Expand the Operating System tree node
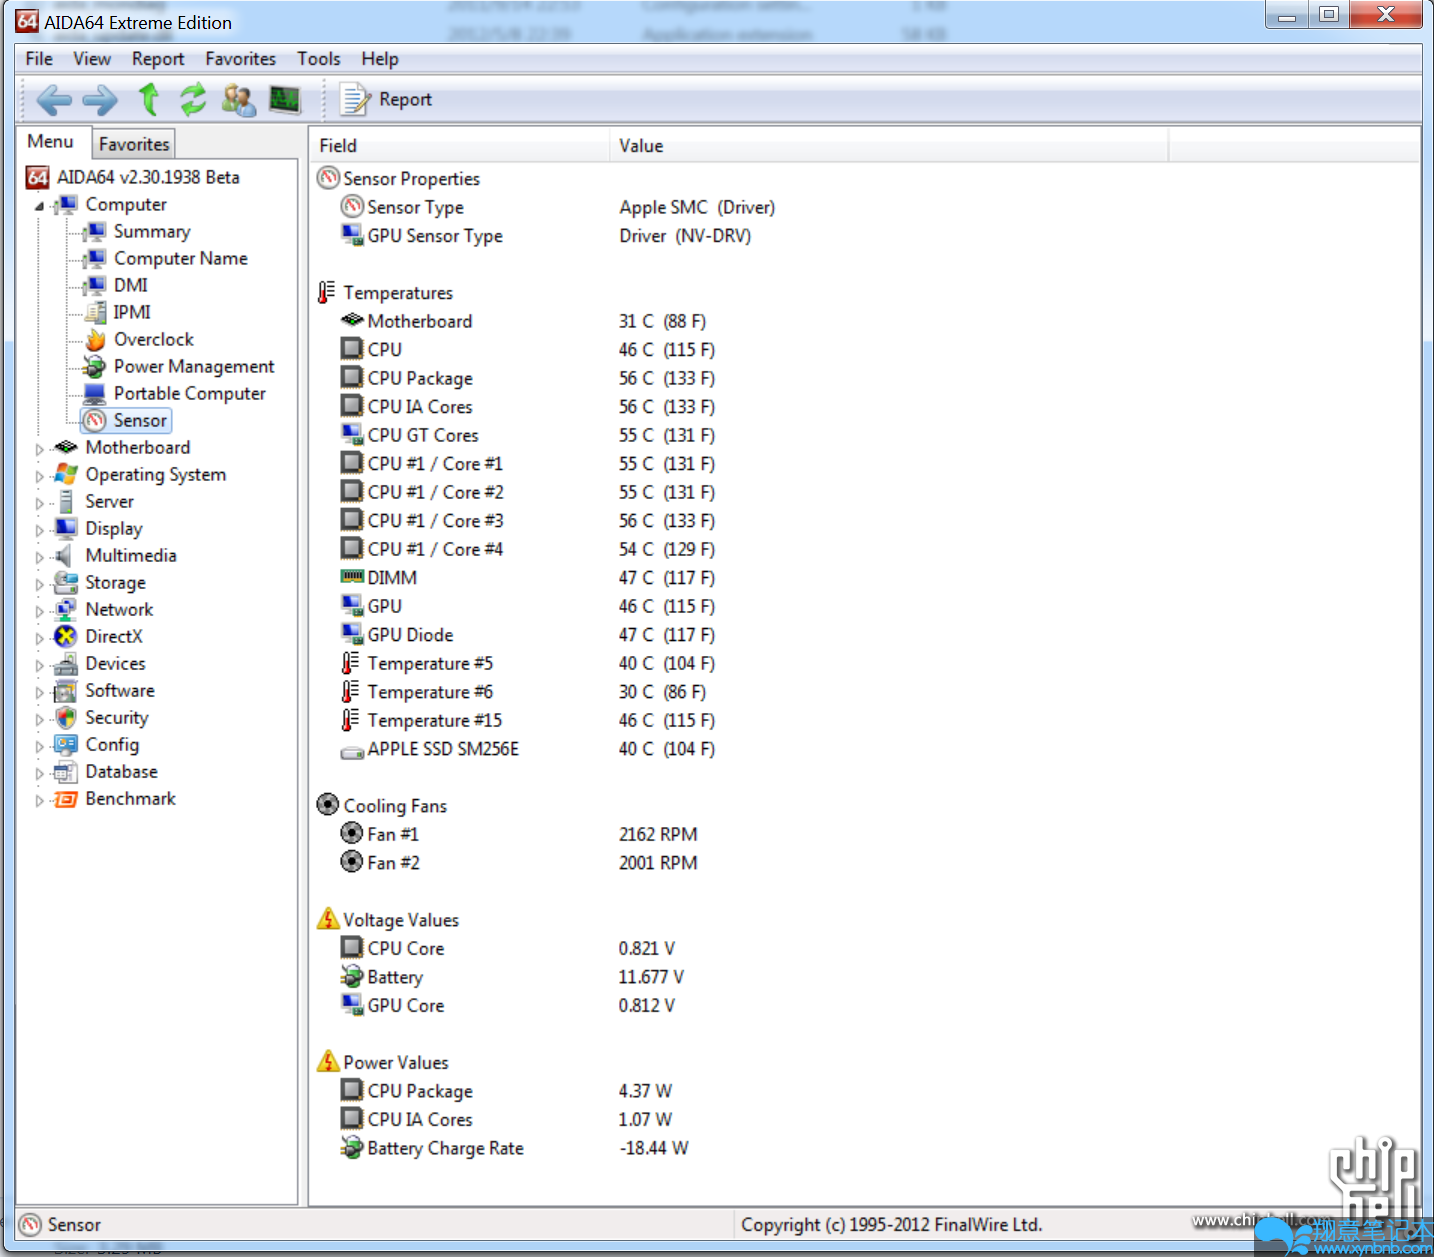The image size is (1434, 1257). pyautogui.click(x=40, y=476)
